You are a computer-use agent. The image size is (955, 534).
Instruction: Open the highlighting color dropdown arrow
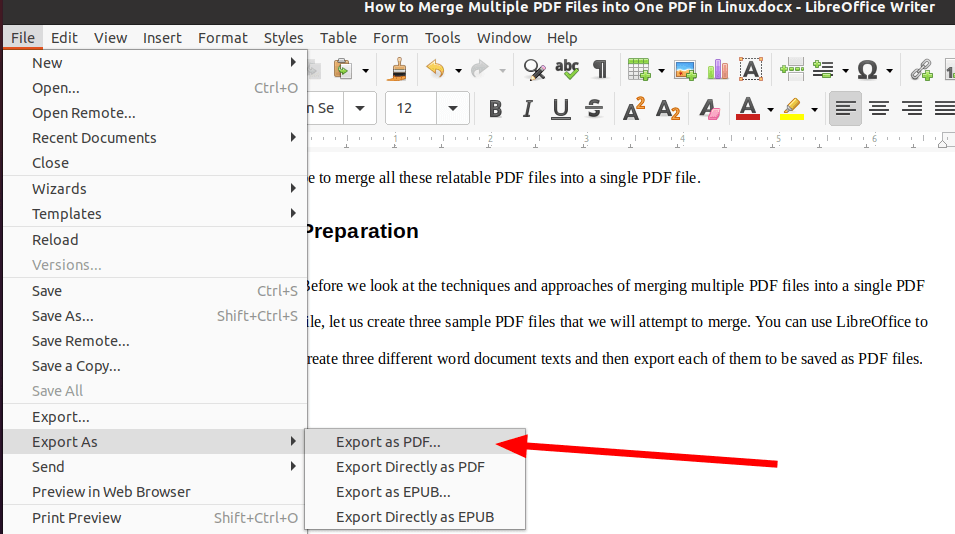click(814, 110)
